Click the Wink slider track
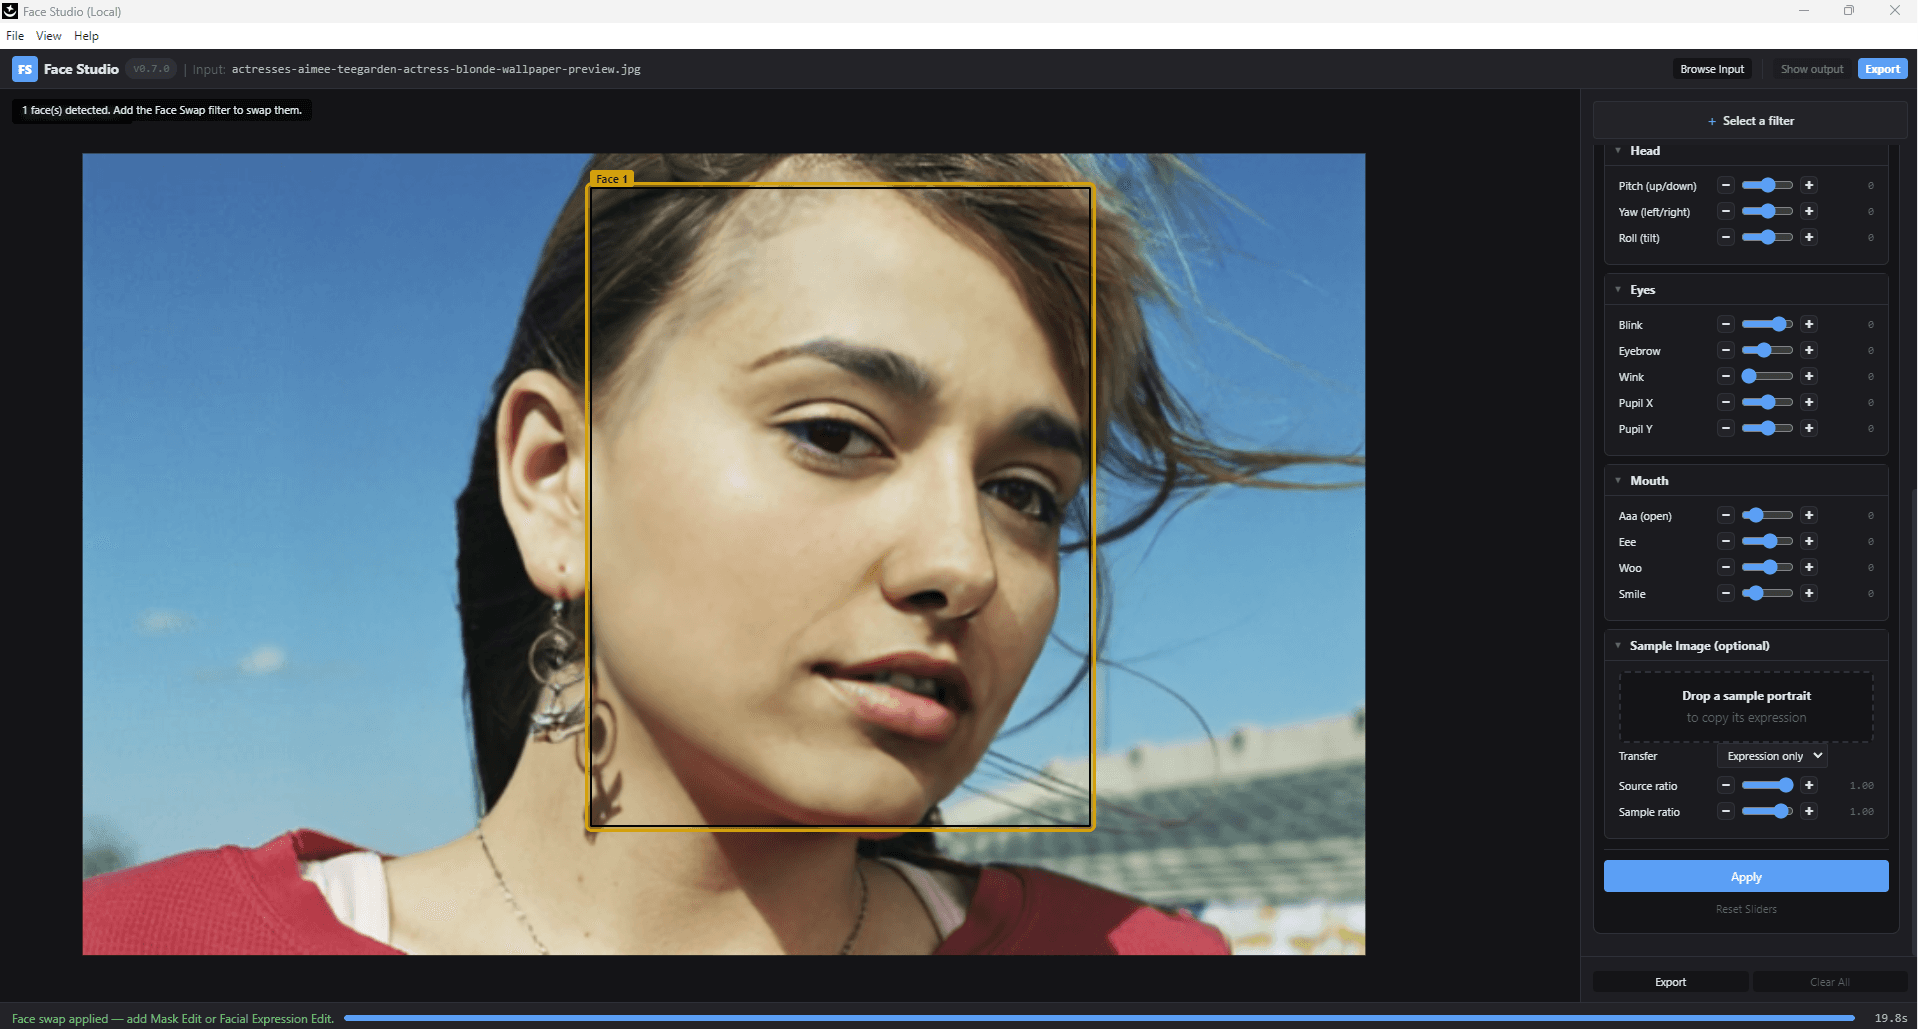The image size is (1918, 1030). [1767, 377]
